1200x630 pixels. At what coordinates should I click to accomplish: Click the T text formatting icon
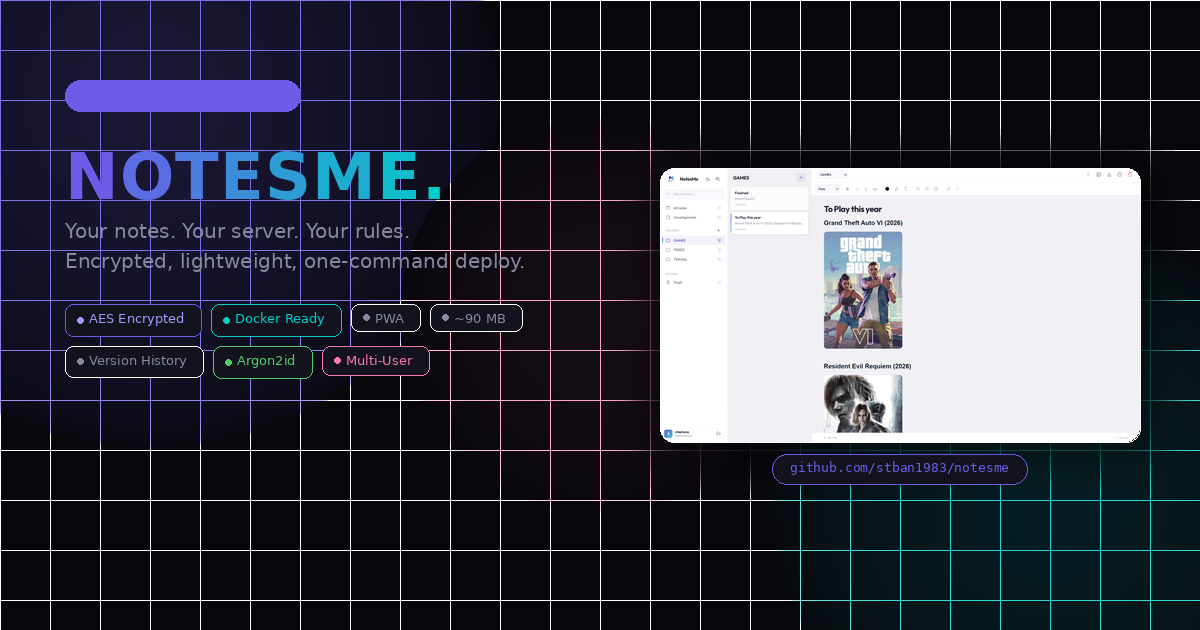coord(906,188)
